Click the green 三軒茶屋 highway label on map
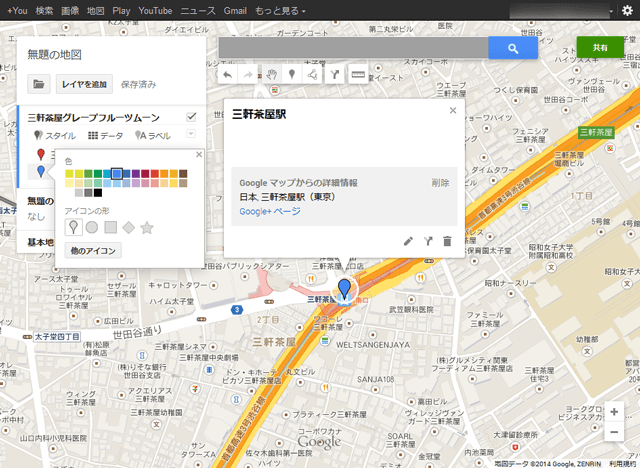This screenshot has width=640, height=468. 596,132
